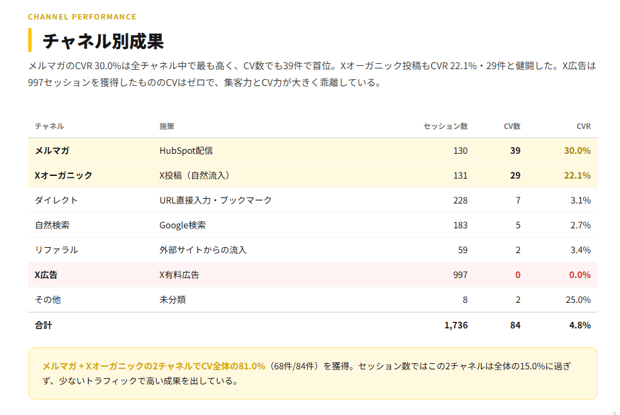The height and width of the screenshot is (415, 620).
Task: Click the リファラル channel cell
Action: (56, 250)
